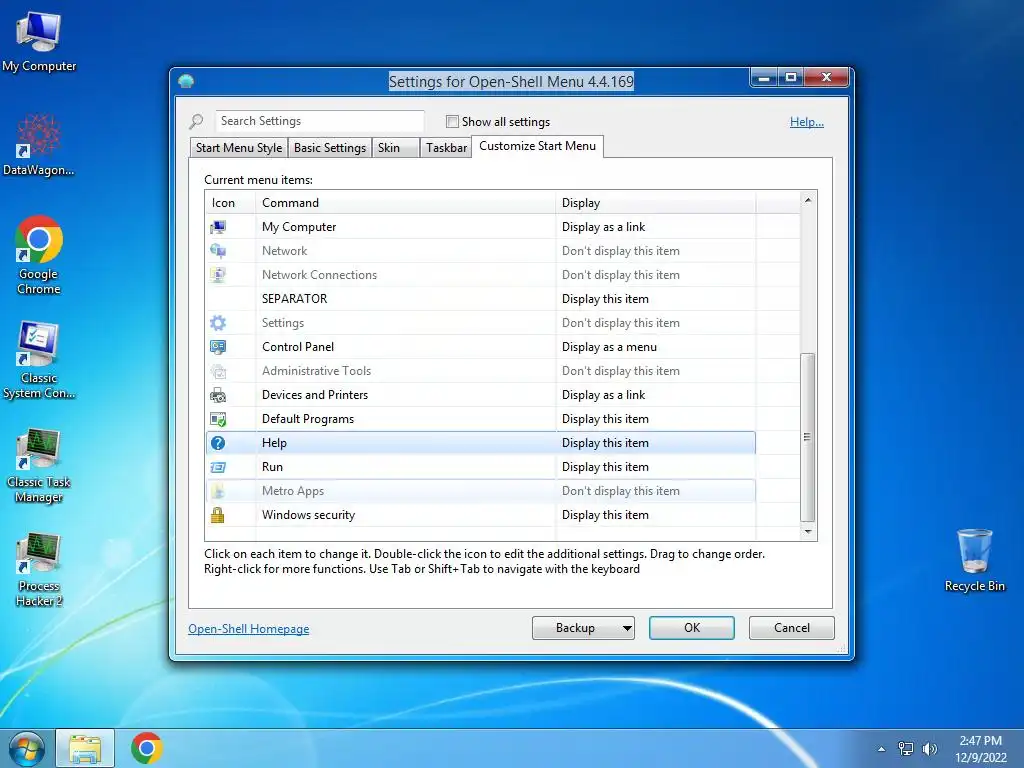Viewport: 1024px width, 768px height.
Task: Select the Recycle Bin desktop icon
Action: click(974, 560)
